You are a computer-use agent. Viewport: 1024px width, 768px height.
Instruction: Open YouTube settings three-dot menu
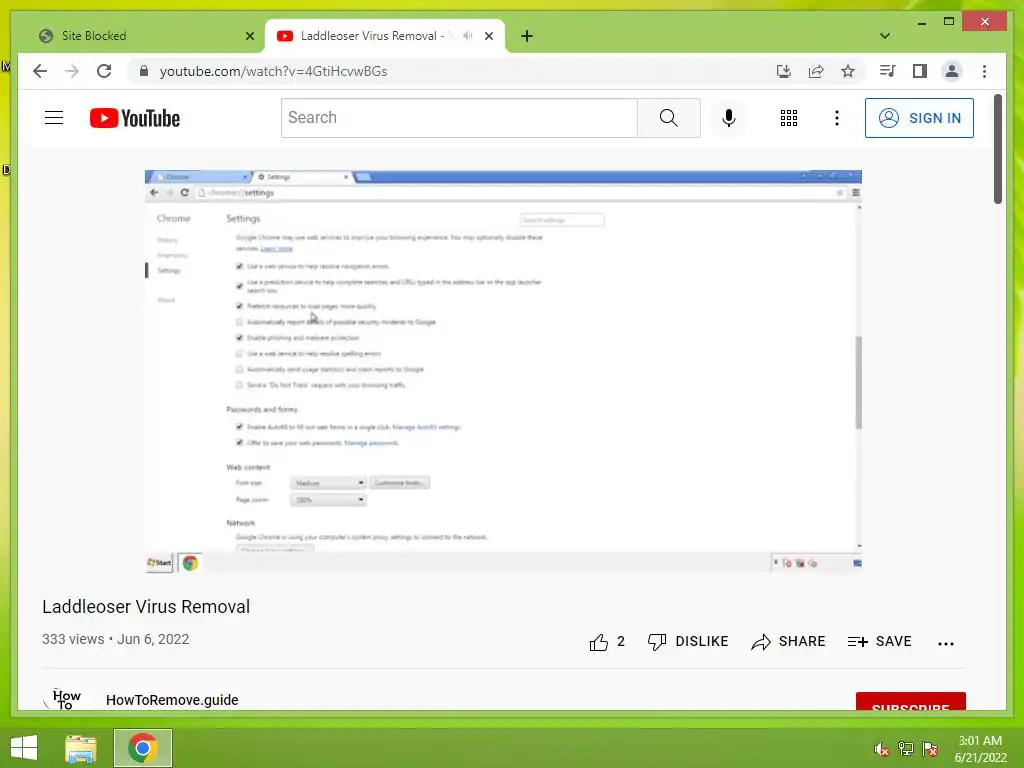837,118
